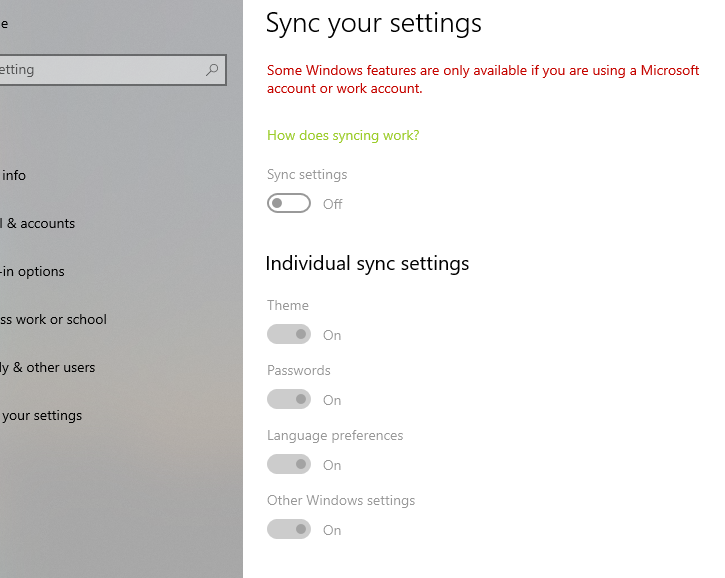Screen dimensions: 725x578
Task: Open the '-in options' sidebar page
Action: (x=32, y=271)
